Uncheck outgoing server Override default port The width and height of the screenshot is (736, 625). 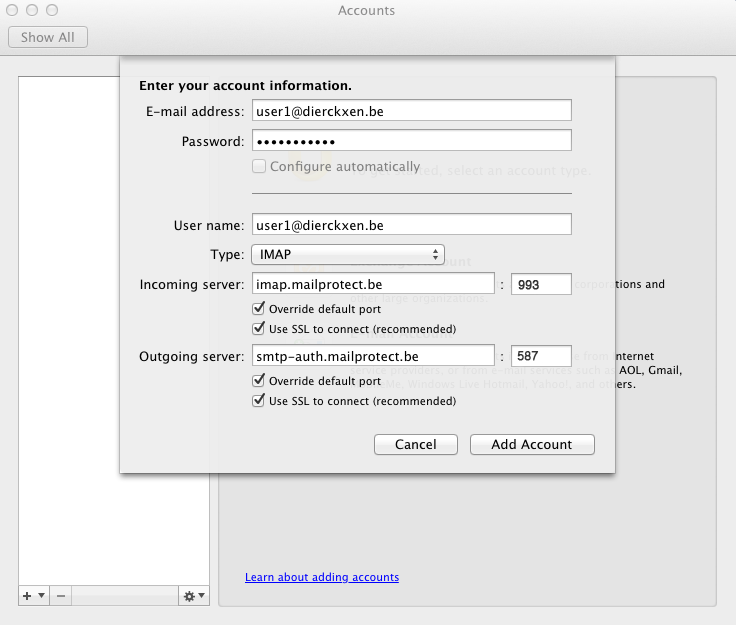coord(259,381)
